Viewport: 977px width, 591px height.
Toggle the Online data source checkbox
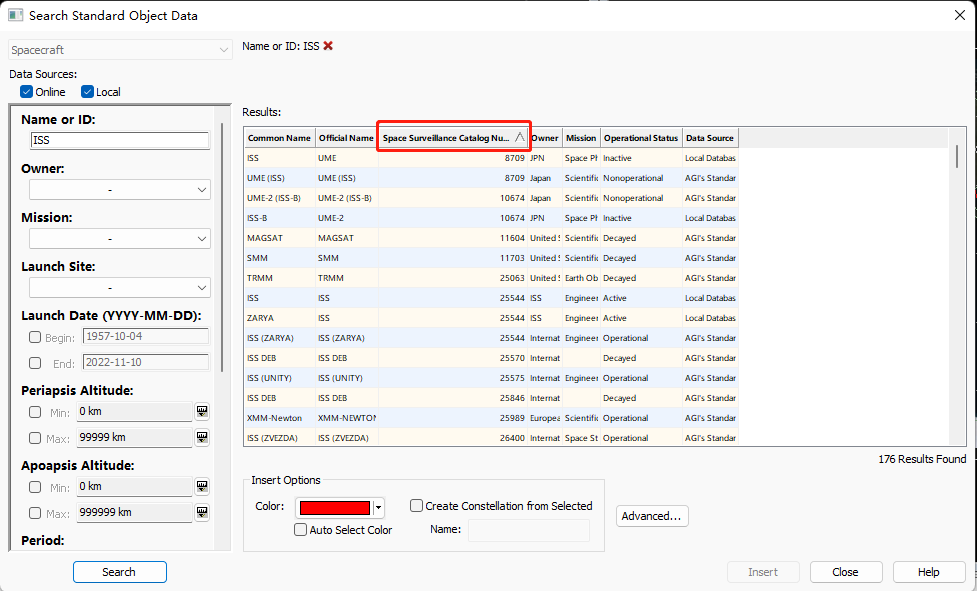(27, 92)
